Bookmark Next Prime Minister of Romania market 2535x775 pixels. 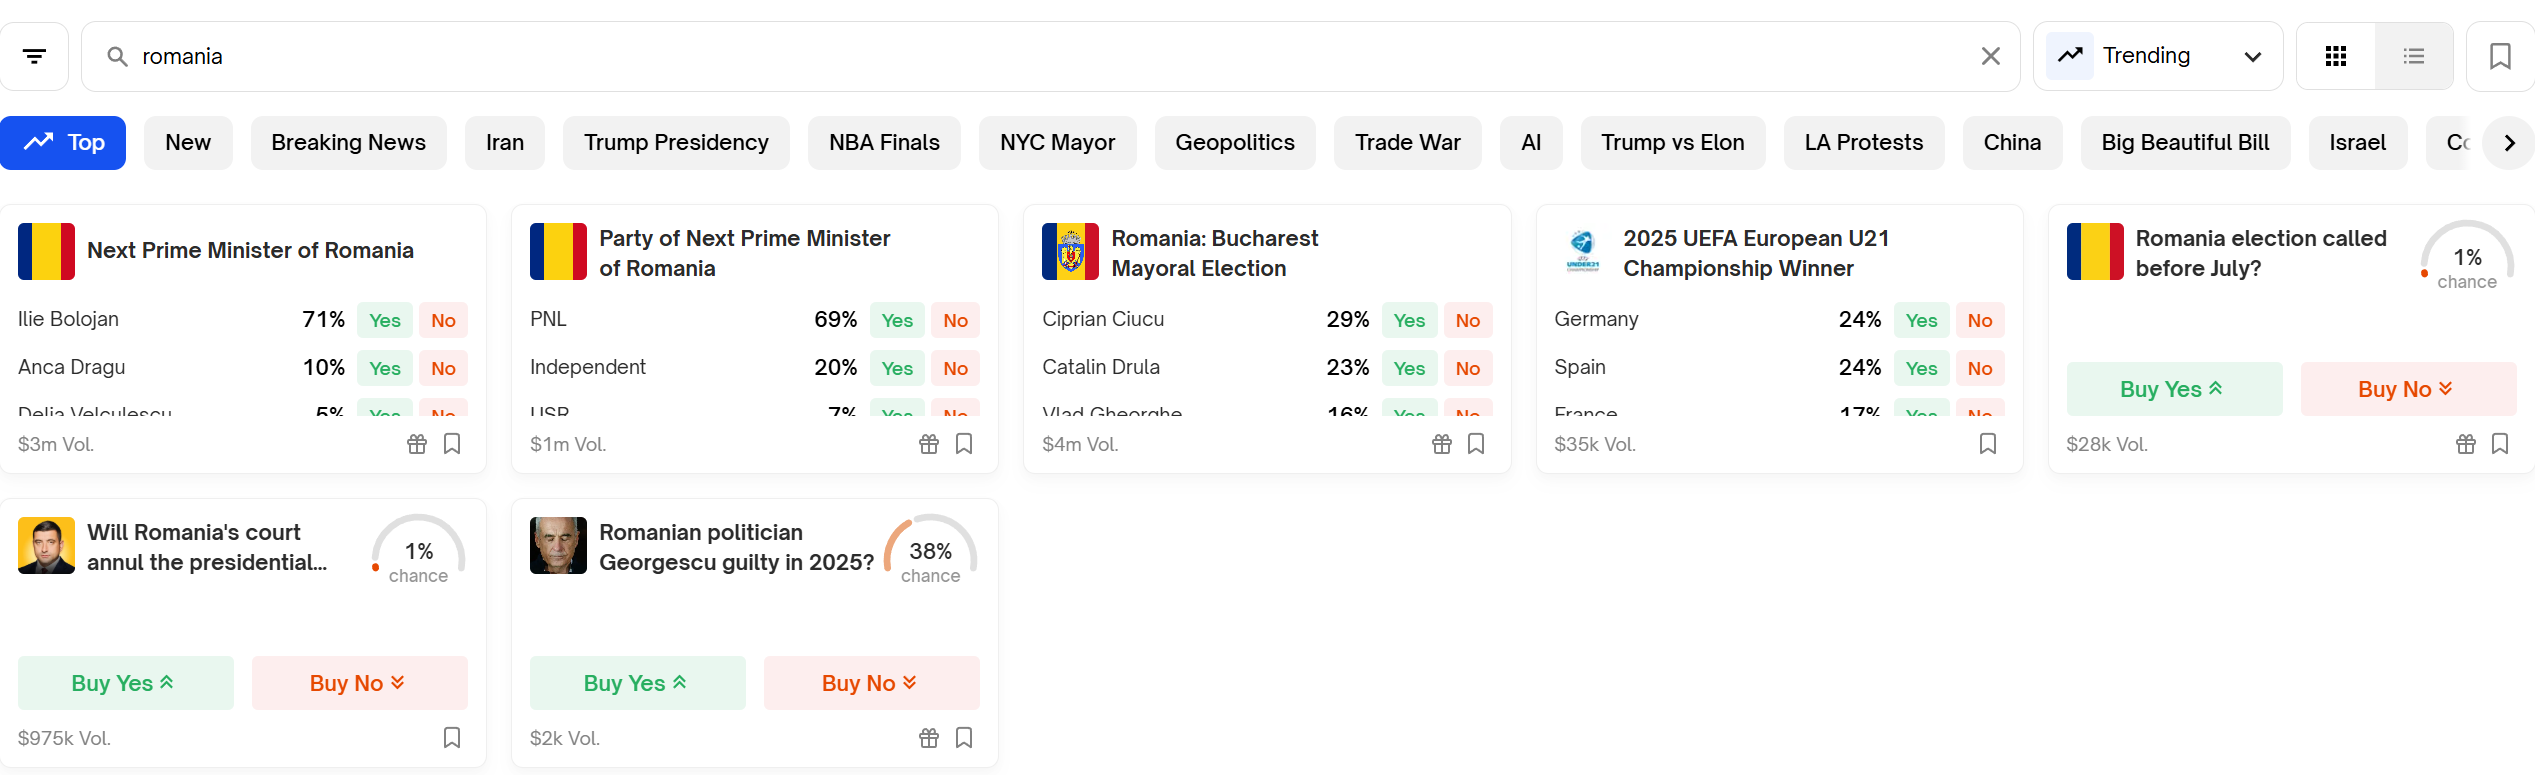coord(452,444)
